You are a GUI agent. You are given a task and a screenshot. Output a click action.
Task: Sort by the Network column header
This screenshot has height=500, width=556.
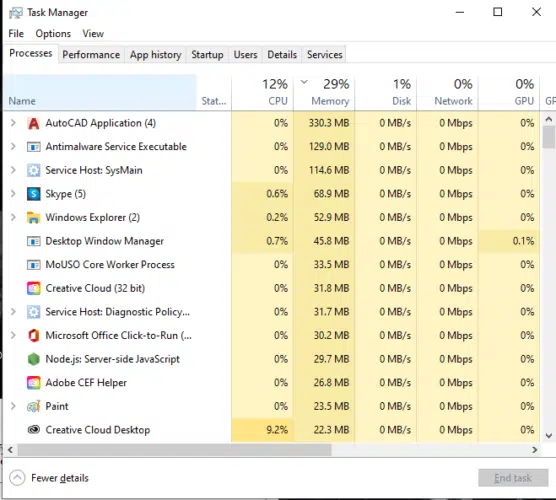point(447,93)
